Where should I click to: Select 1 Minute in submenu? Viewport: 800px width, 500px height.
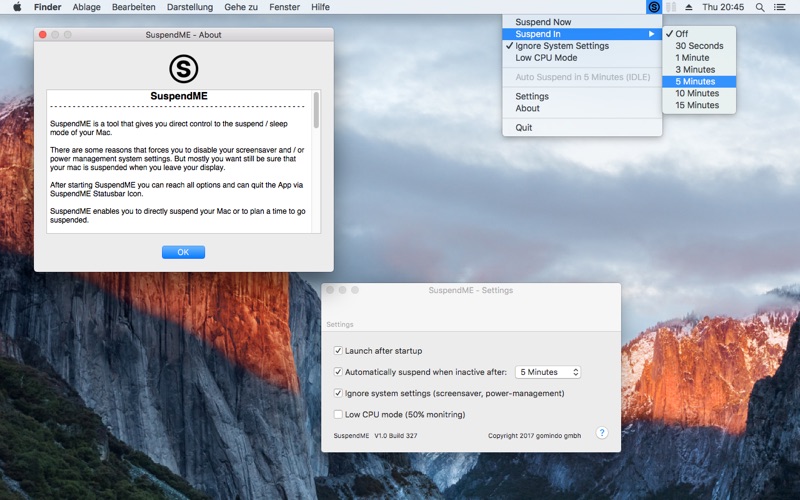699,58
